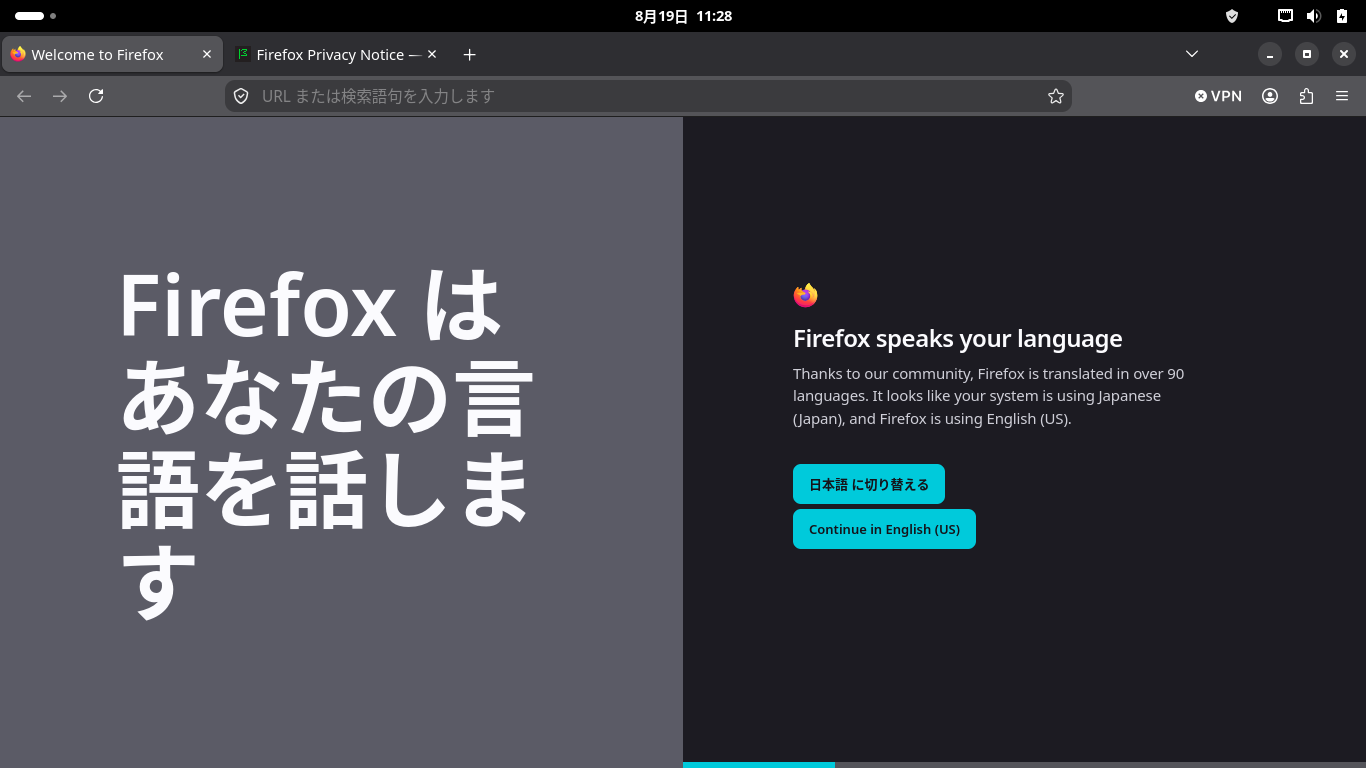Choose Continue in English (US)
Viewport: 1366px width, 768px height.
click(884, 529)
